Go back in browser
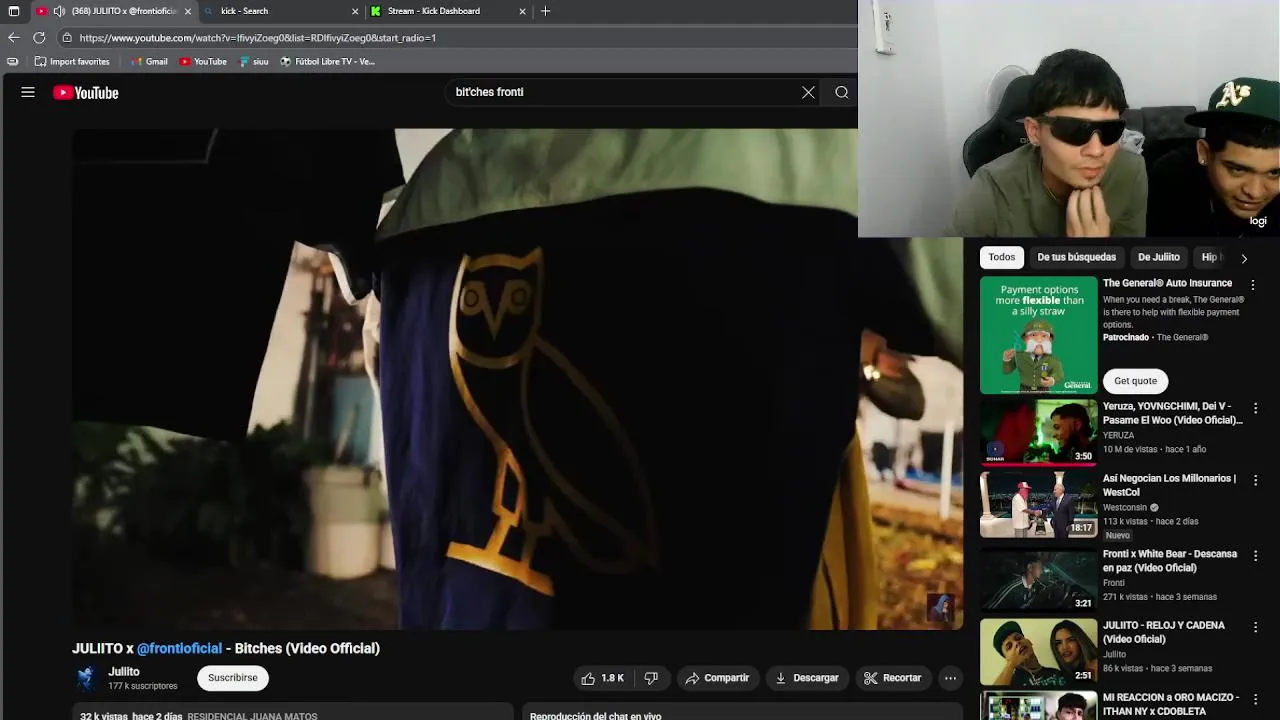 13,38
